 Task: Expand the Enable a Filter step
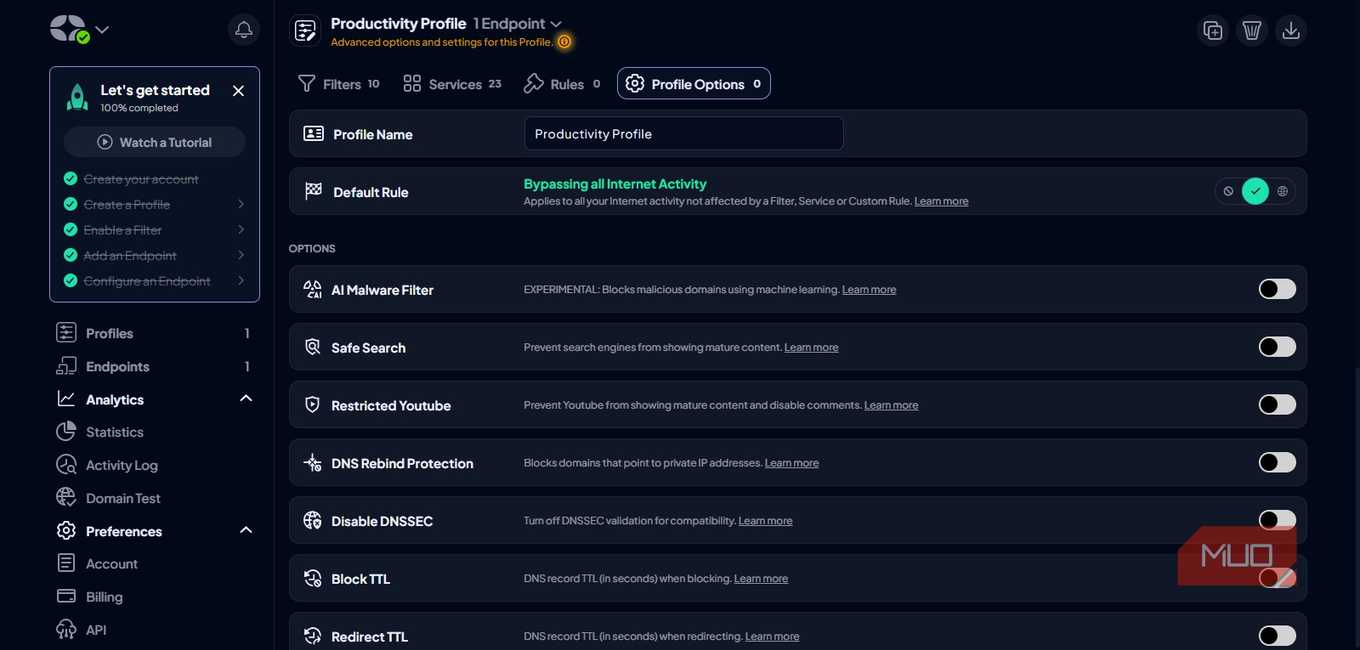tap(241, 230)
